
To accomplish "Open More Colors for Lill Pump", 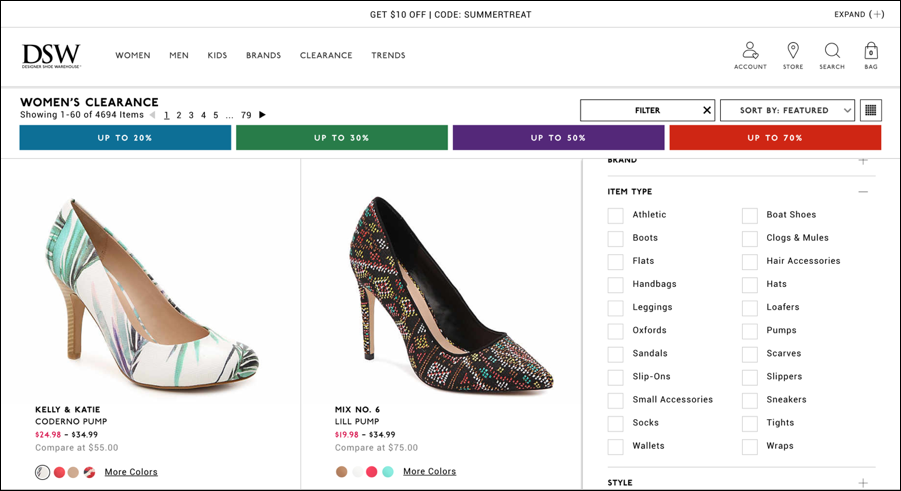I will pos(429,471).
